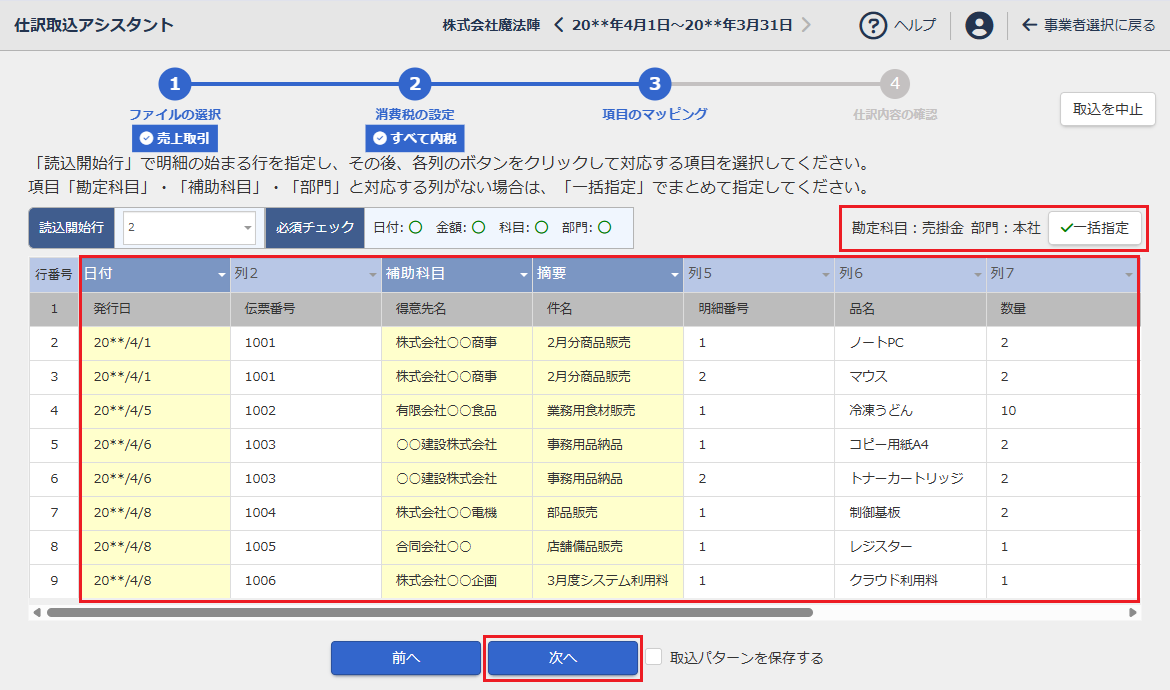The width and height of the screenshot is (1170, 690).
Task: Click step 2 消費税の設定 circle
Action: point(414,85)
